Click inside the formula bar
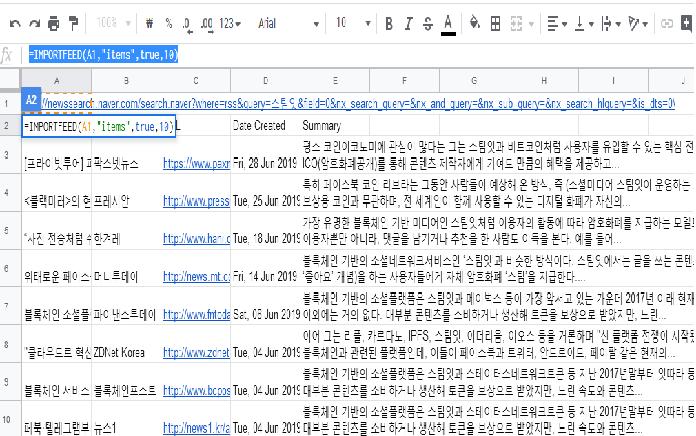This screenshot has height=436, width=696. tap(360, 55)
